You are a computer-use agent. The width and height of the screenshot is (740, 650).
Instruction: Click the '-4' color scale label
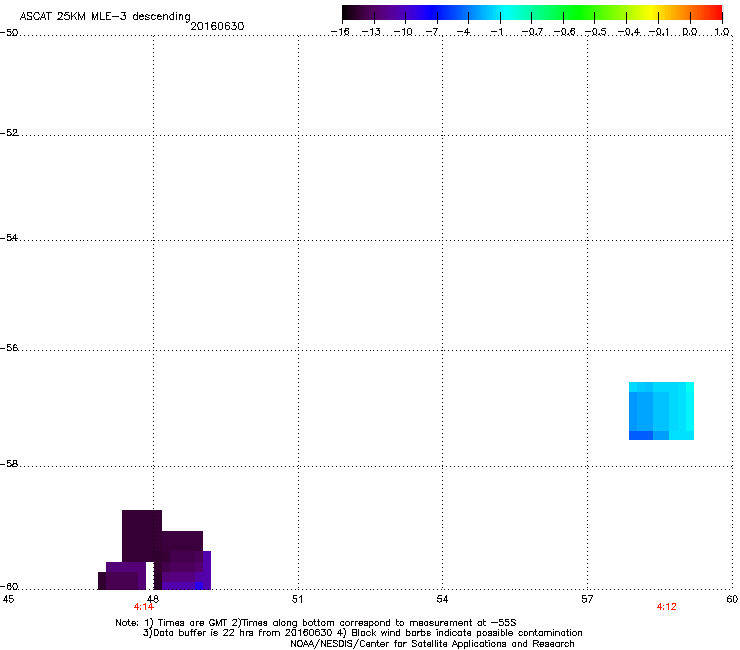[x=463, y=32]
